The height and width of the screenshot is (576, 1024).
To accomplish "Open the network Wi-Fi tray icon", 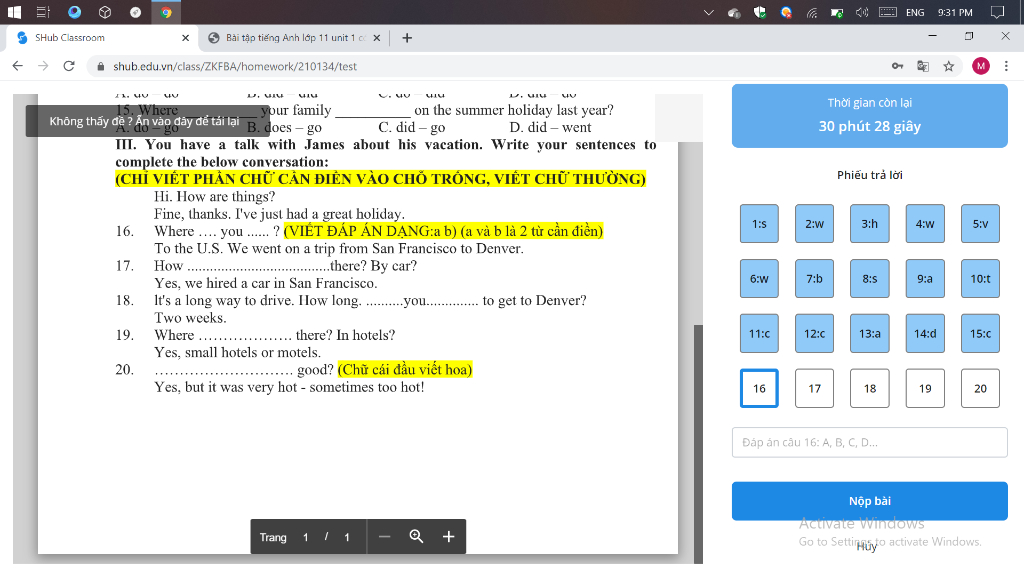I will click(812, 12).
